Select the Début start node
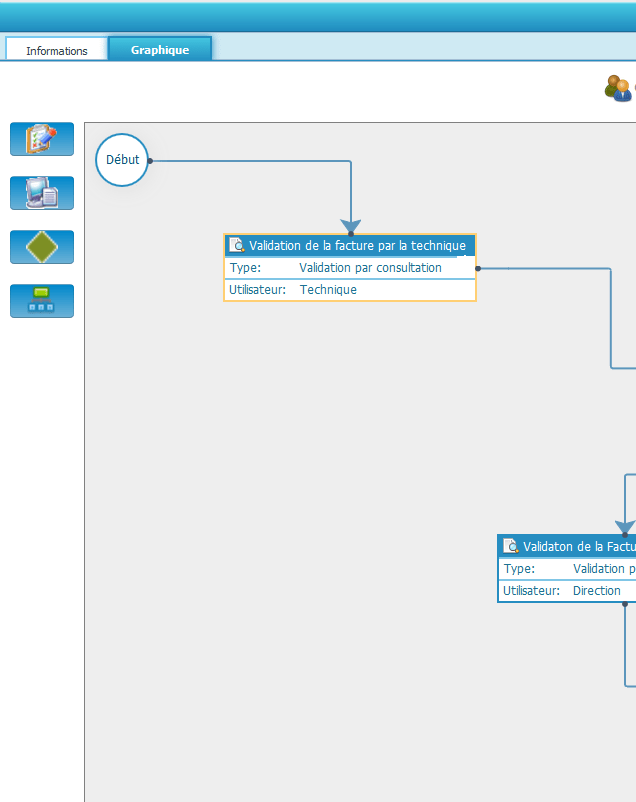 (x=122, y=160)
